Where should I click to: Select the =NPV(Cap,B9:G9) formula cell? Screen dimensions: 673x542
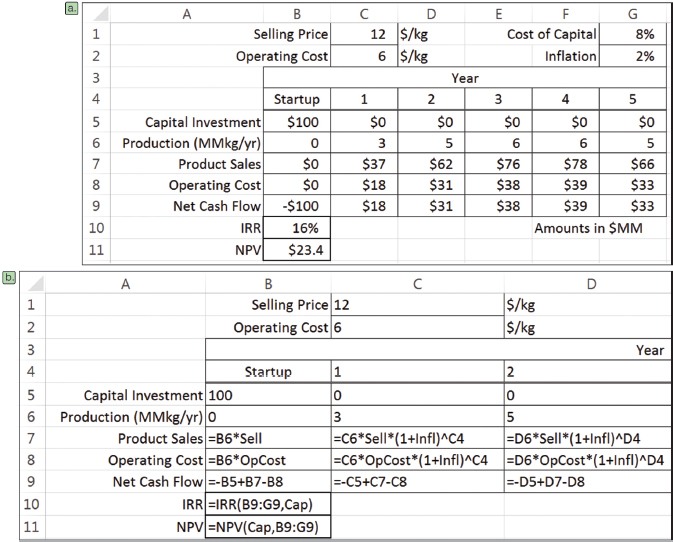tap(267, 526)
